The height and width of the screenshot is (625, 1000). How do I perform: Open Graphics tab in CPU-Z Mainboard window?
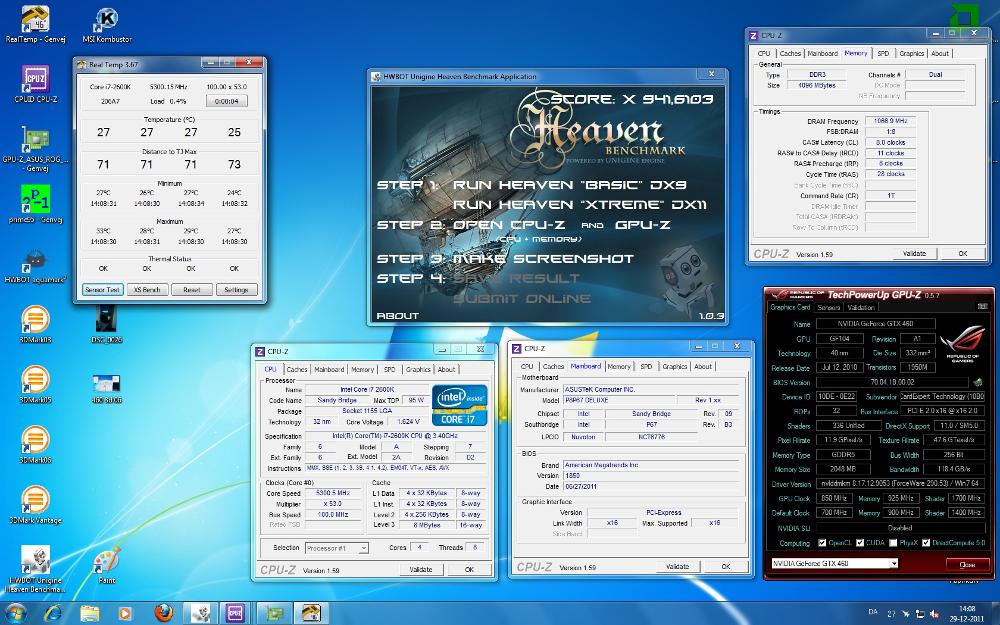674,367
